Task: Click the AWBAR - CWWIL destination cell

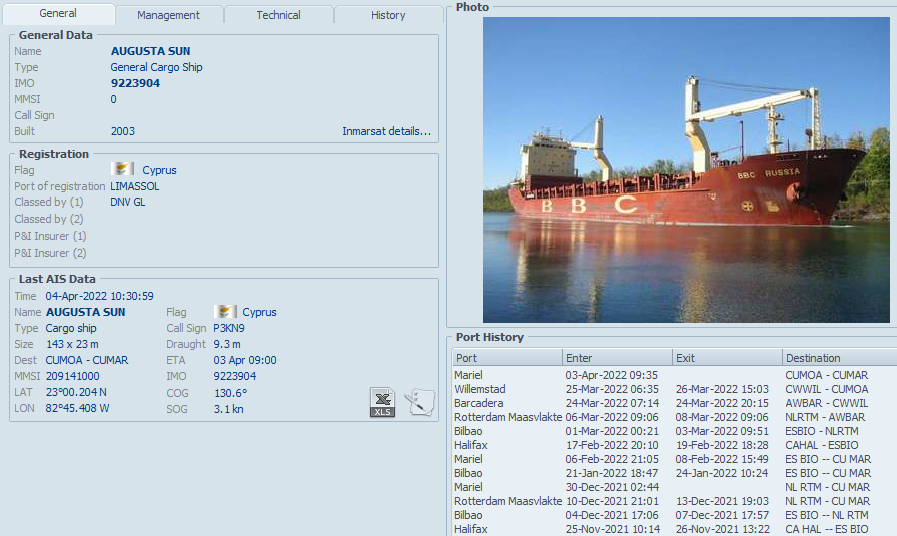Action: coord(827,403)
